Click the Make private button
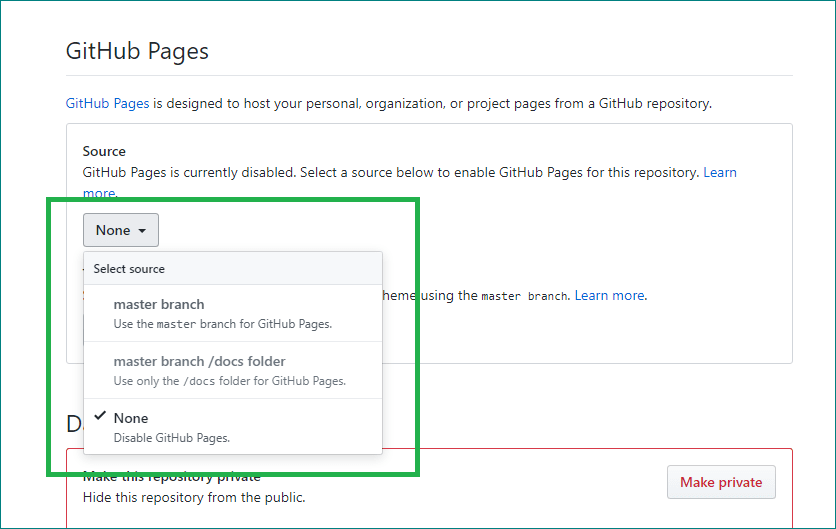The height and width of the screenshot is (529, 836). pos(721,482)
